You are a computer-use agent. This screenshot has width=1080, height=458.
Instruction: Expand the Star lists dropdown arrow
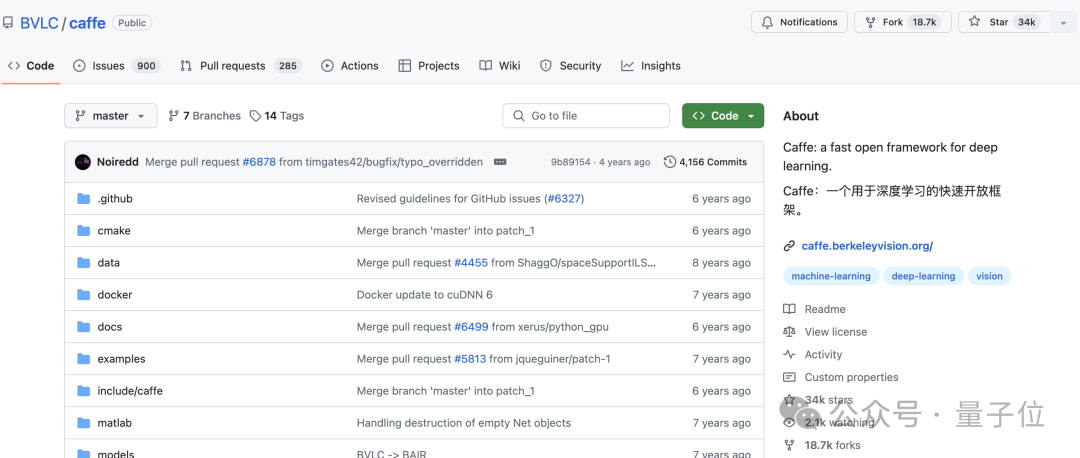coord(1061,22)
